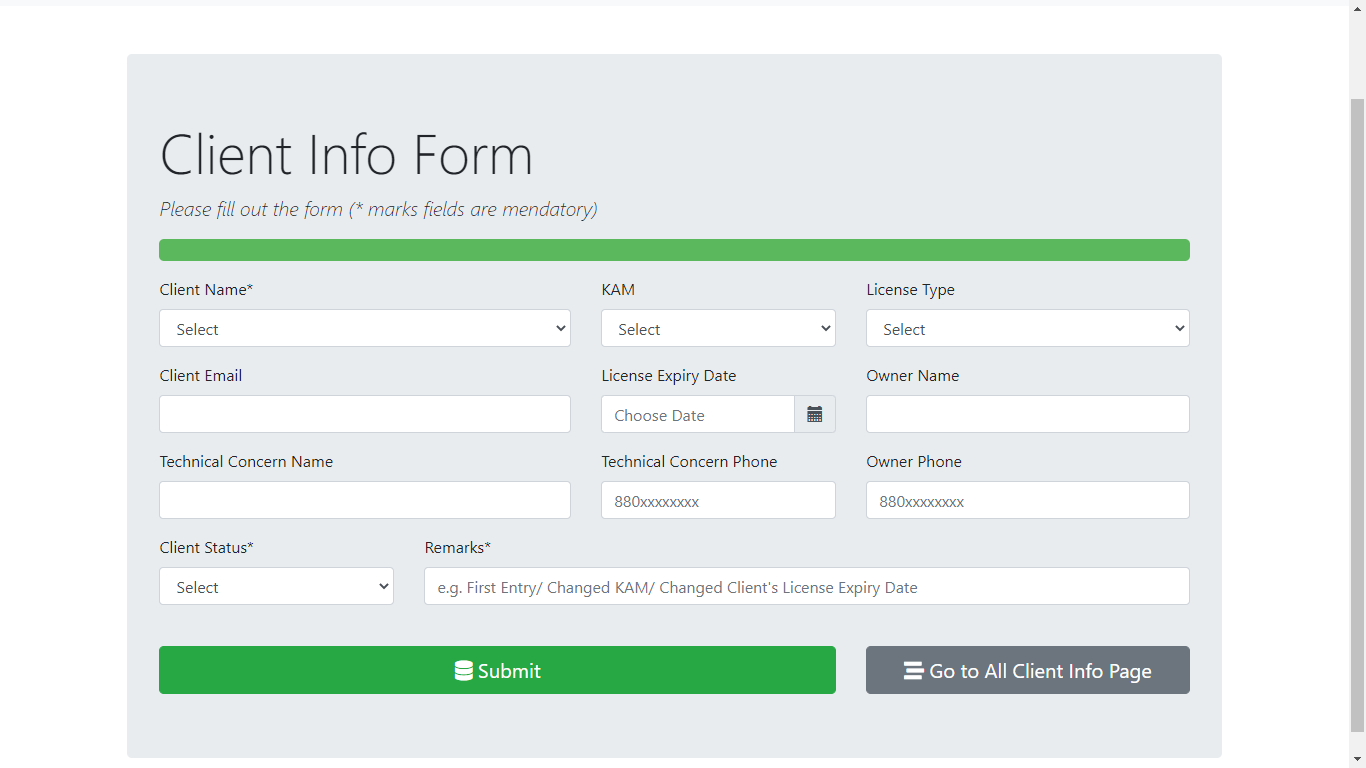Select the Technical Concern Name field
The width and height of the screenshot is (1366, 768).
[365, 500]
